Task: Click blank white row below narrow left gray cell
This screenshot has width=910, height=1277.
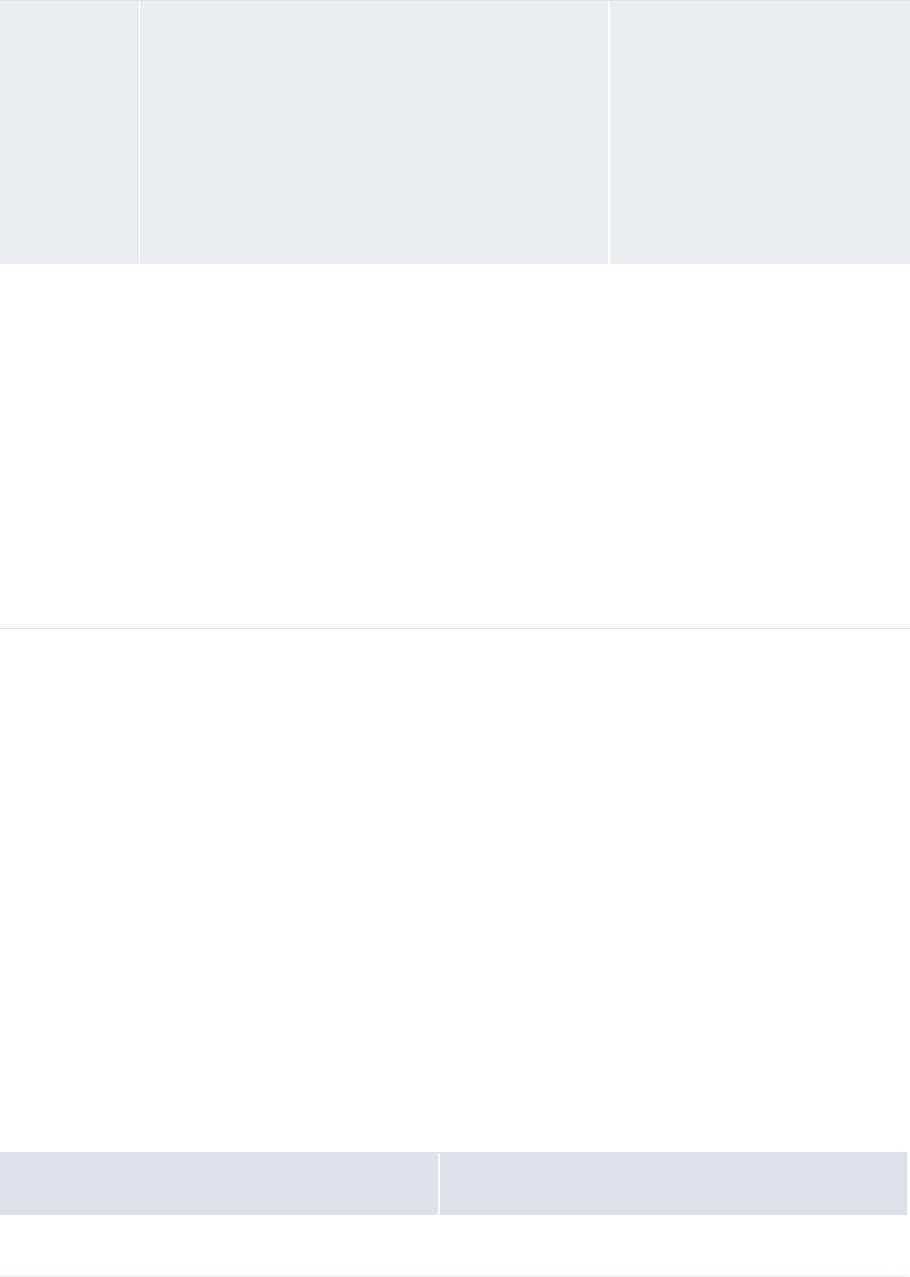Action: pos(69,445)
